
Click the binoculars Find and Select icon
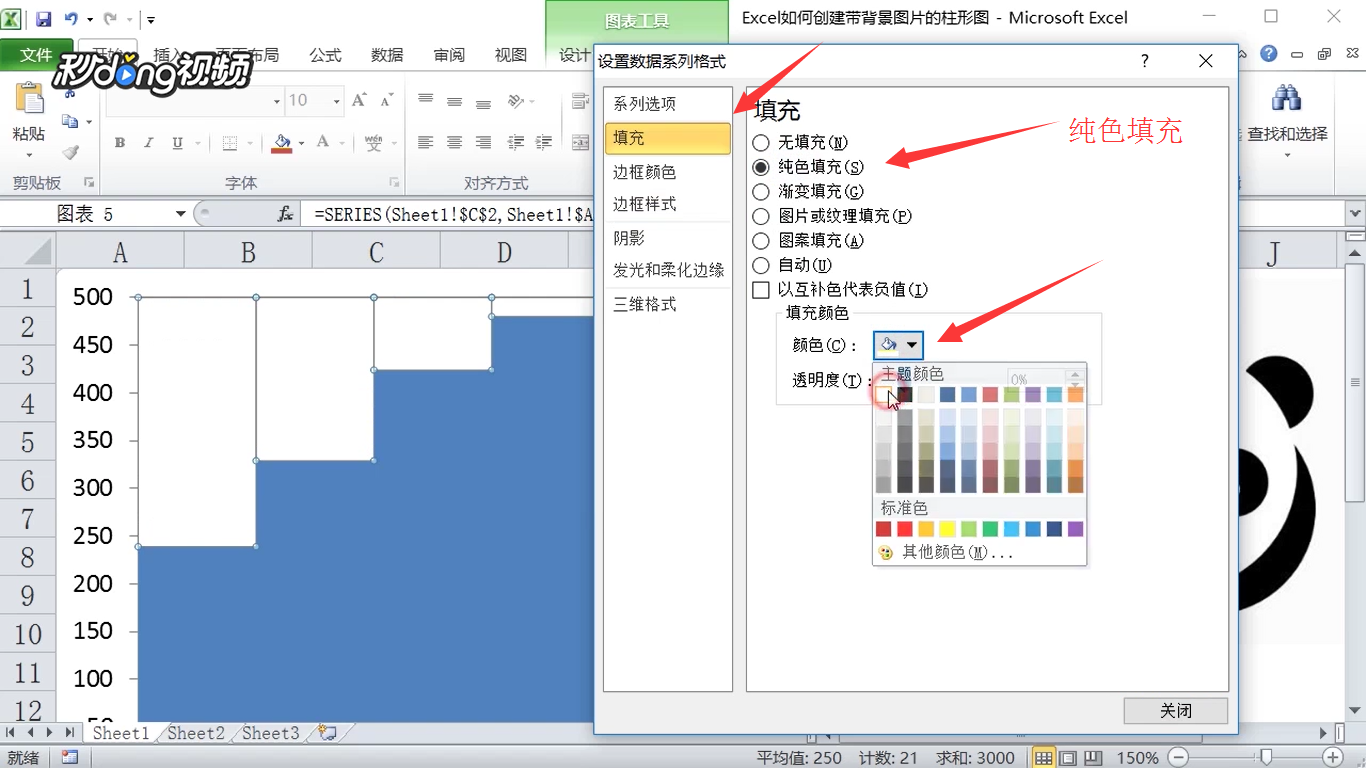click(1286, 98)
